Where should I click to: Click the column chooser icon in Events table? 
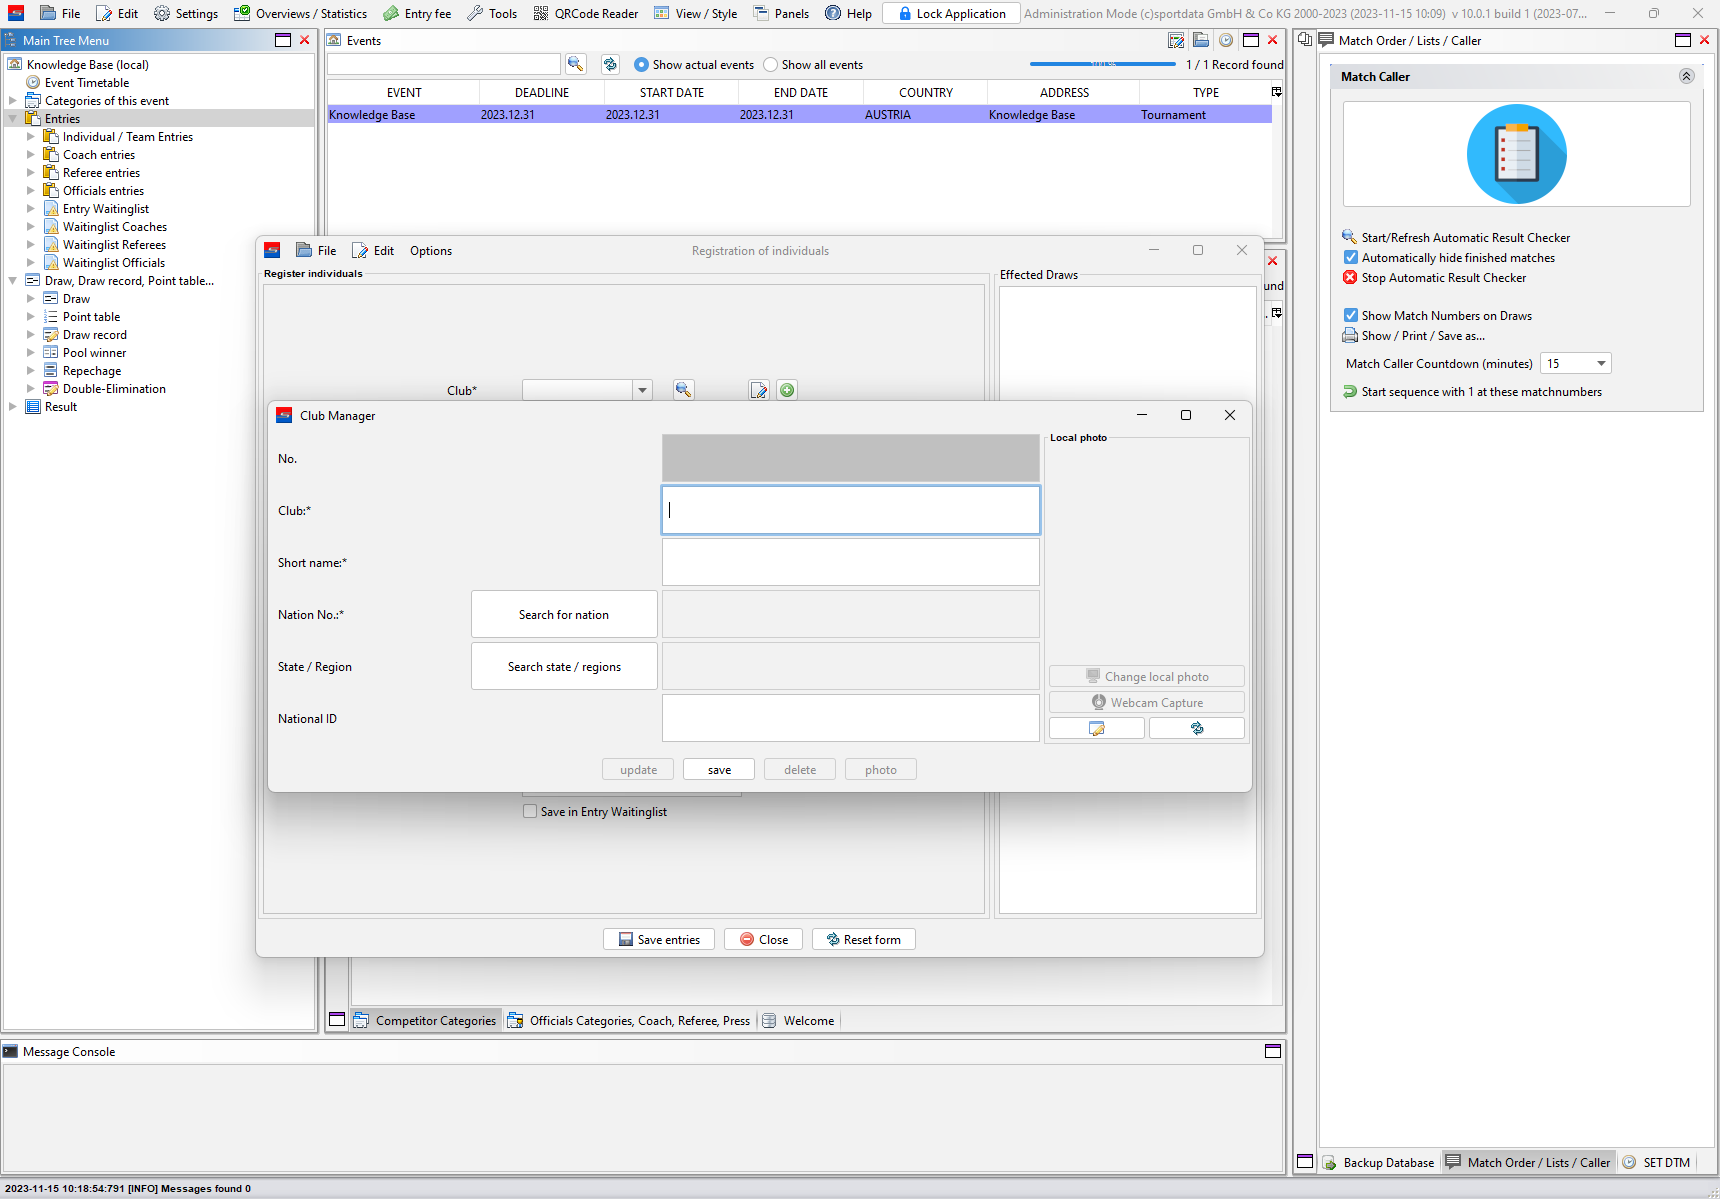pyautogui.click(x=1277, y=92)
